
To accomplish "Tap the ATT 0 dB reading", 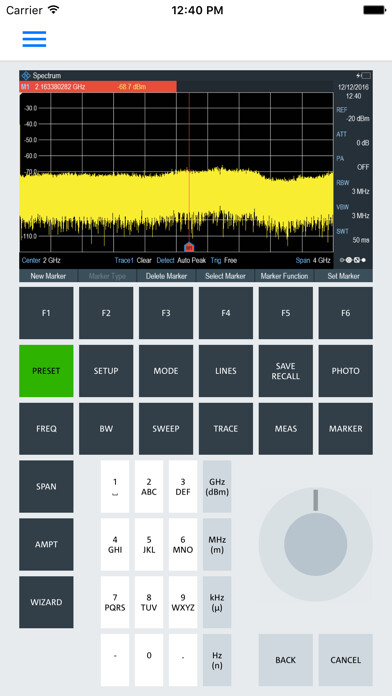I will click(353, 138).
